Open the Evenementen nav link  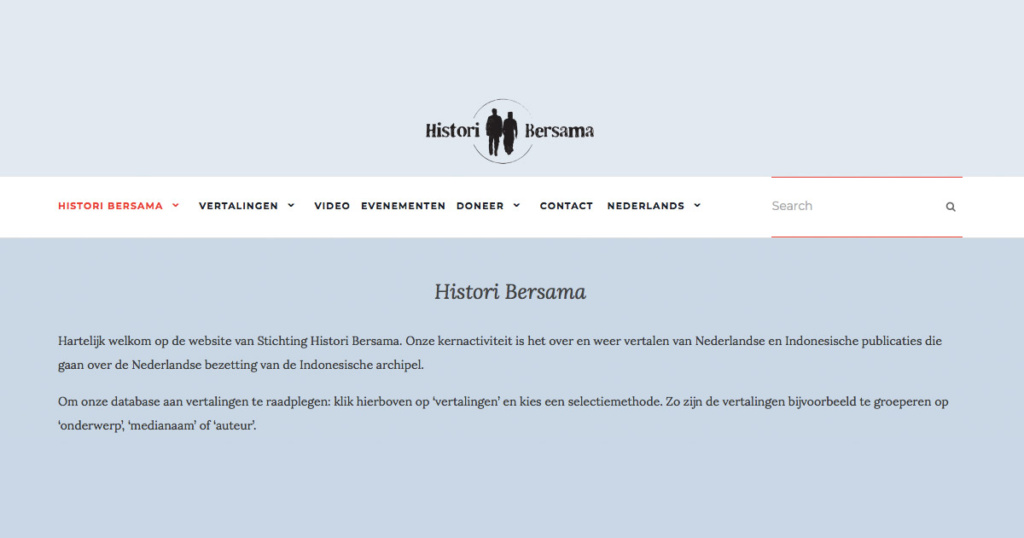coord(403,206)
